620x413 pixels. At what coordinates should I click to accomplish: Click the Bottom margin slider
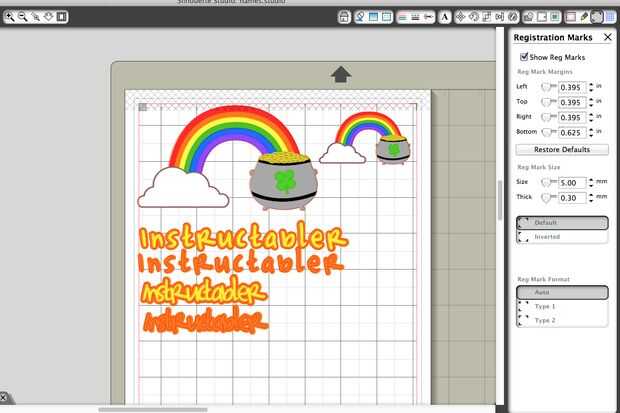(x=548, y=132)
